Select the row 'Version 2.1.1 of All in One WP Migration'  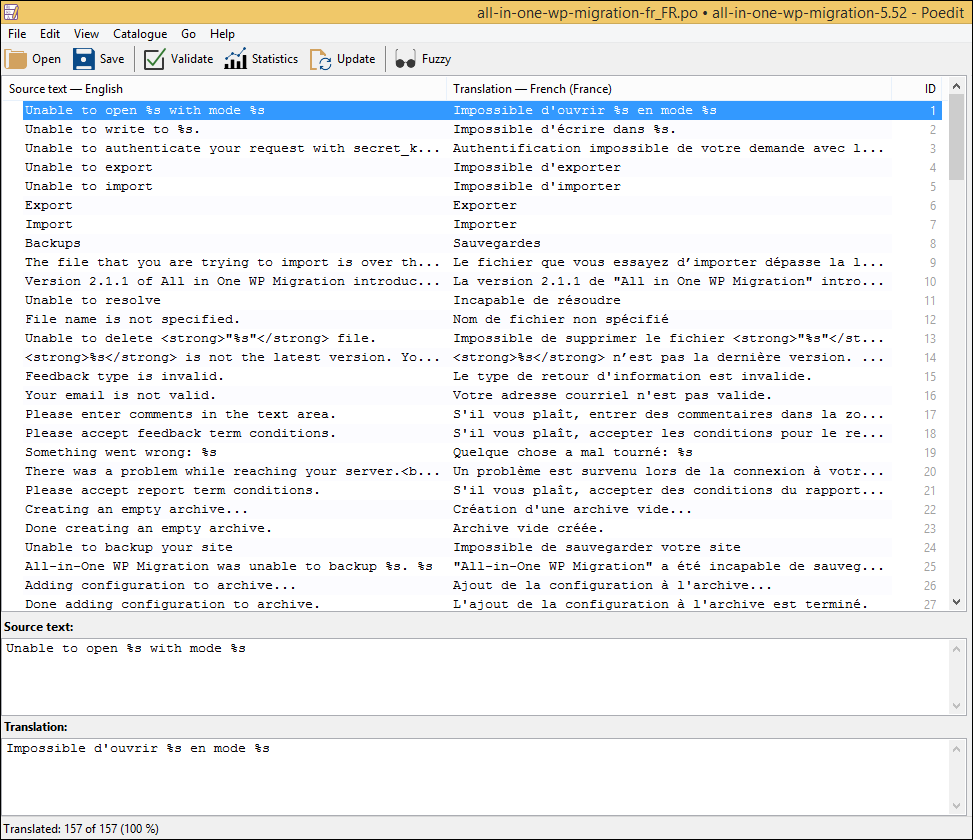coord(482,282)
